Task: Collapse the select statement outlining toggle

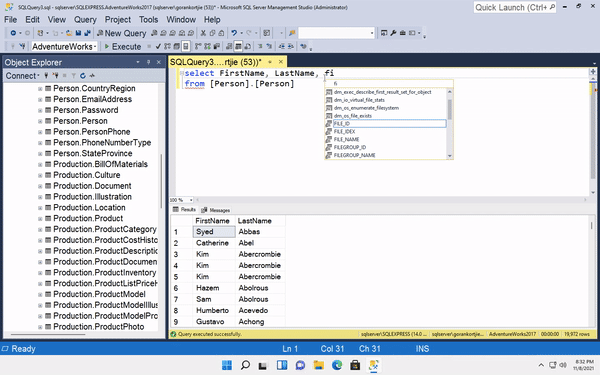Action: [181, 73]
